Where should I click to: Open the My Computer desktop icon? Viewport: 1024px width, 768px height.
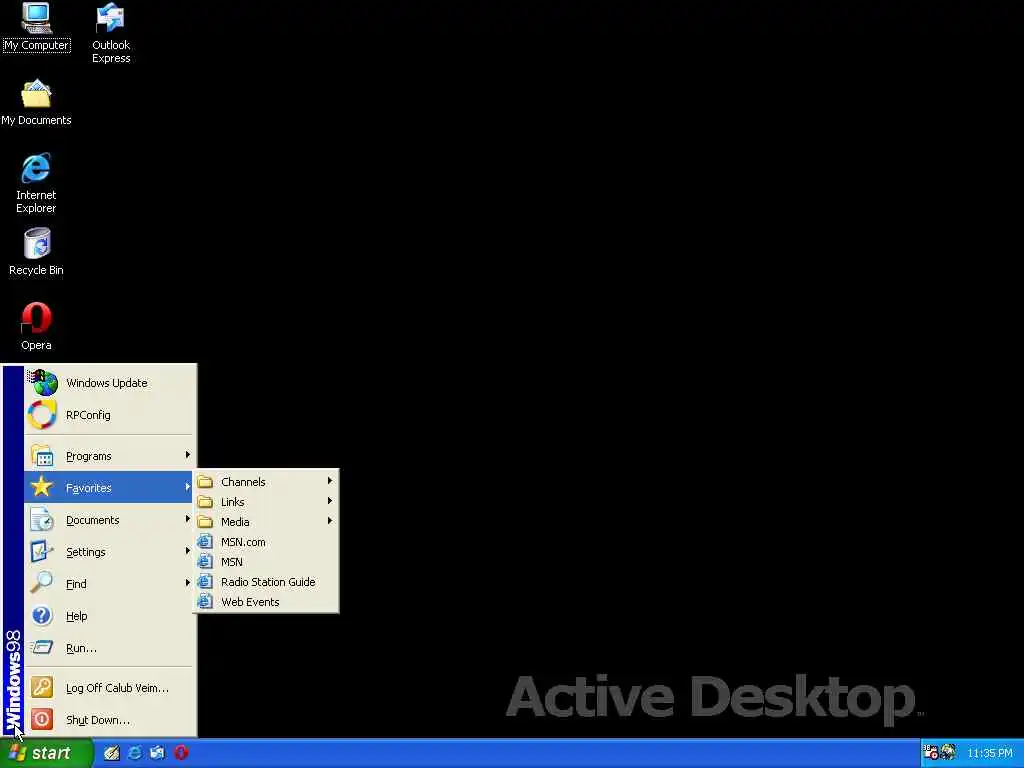pyautogui.click(x=37, y=27)
